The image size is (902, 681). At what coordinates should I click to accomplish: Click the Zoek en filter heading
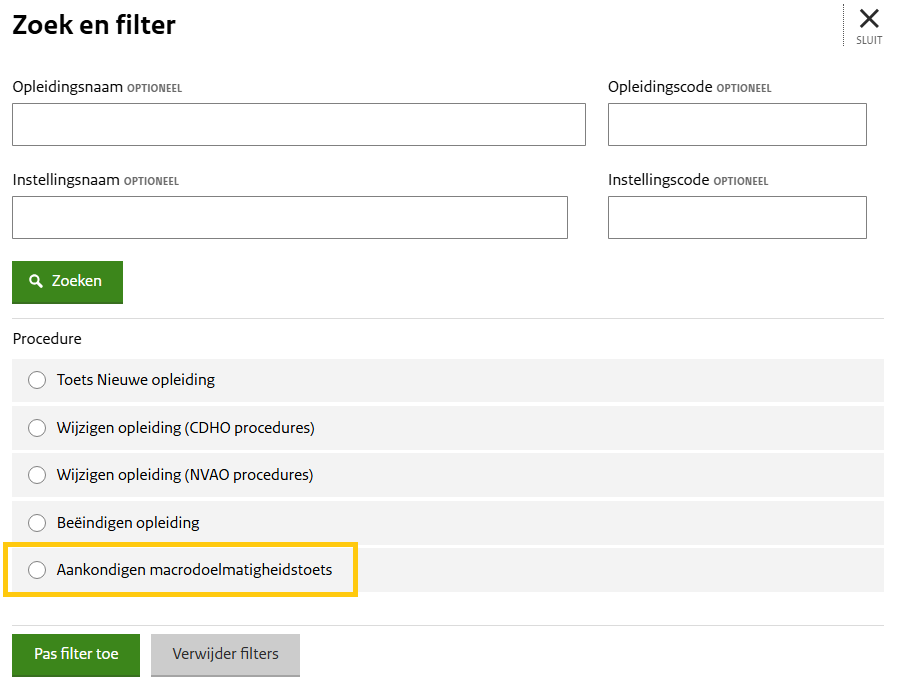(x=94, y=25)
